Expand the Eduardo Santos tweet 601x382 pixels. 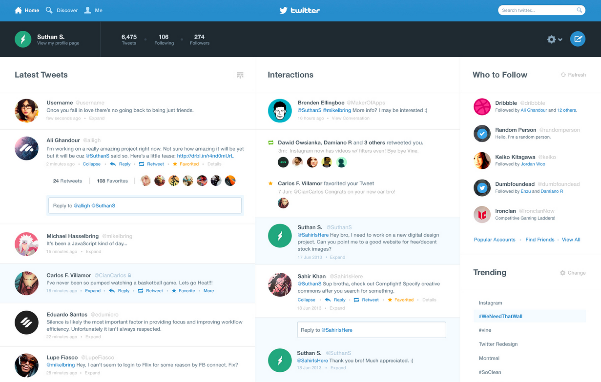click(x=93, y=337)
